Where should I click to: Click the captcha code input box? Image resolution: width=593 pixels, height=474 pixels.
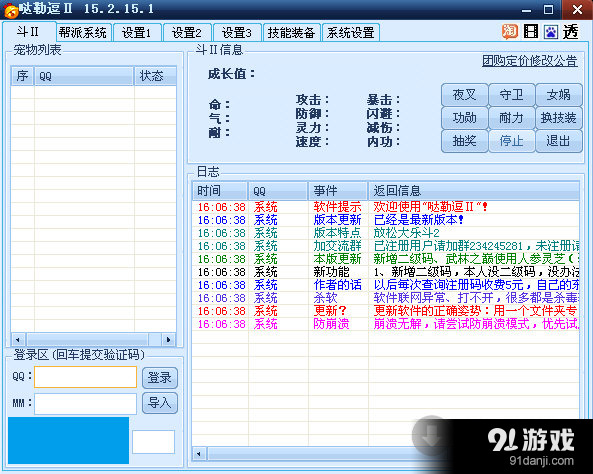pos(153,442)
